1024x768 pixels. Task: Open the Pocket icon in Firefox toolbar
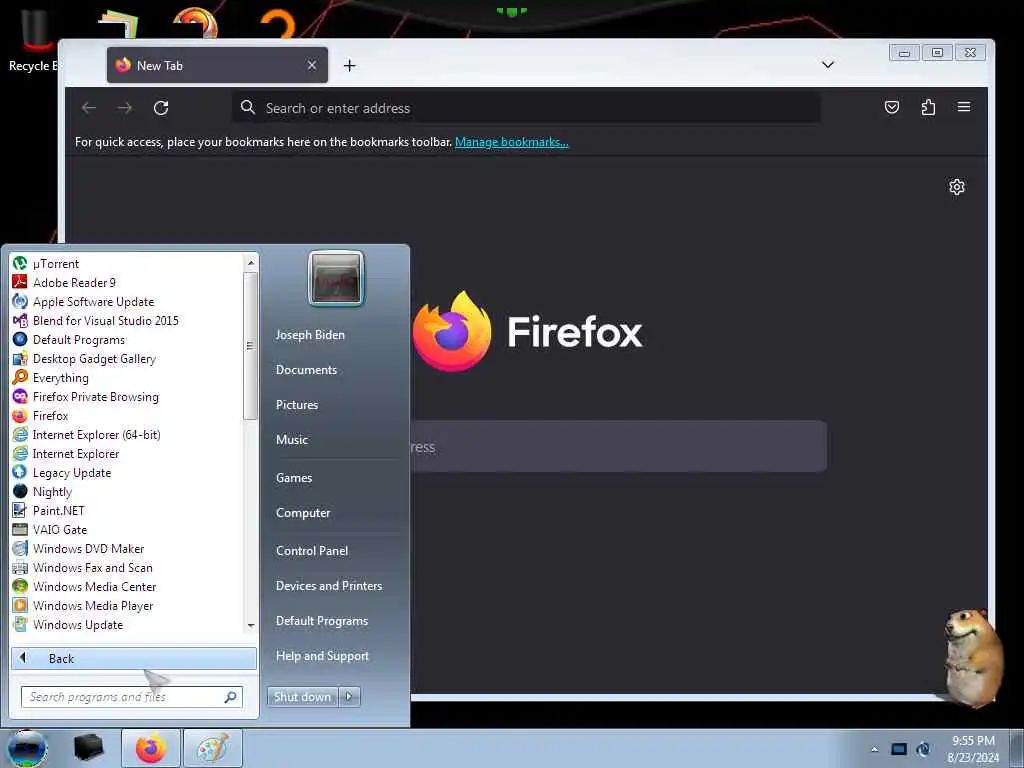(x=891, y=107)
